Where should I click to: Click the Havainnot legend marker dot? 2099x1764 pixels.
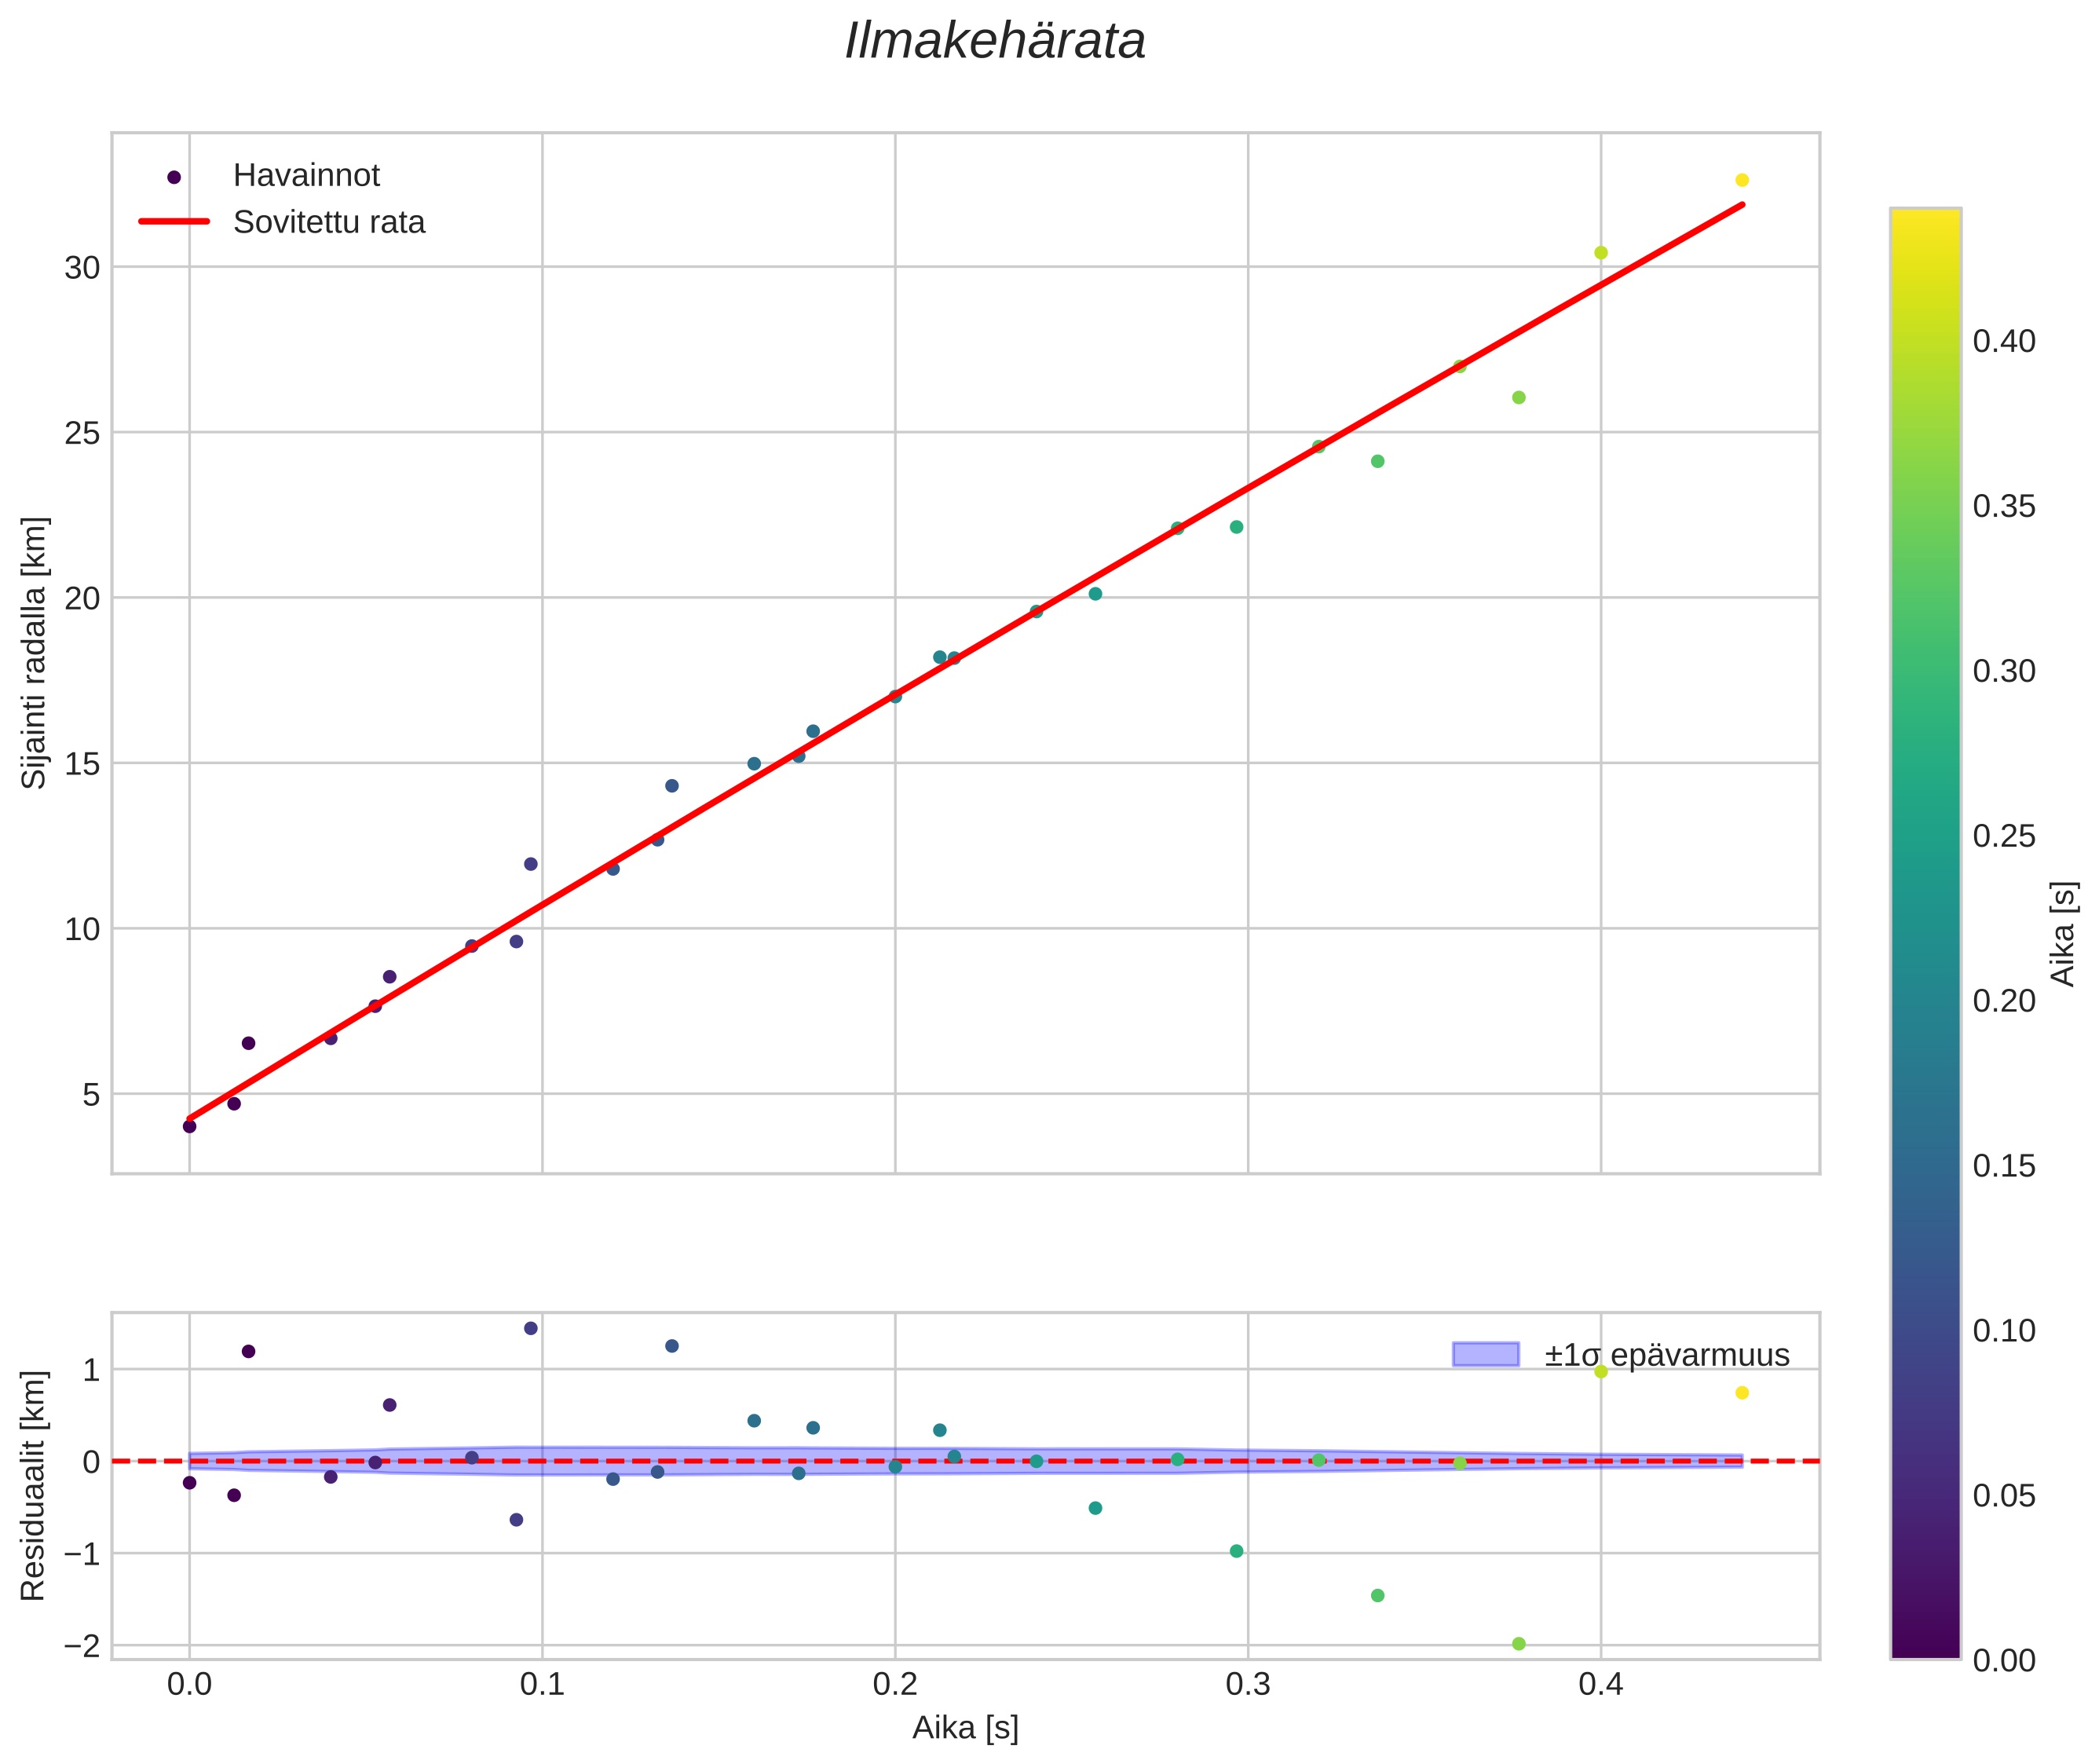pos(174,177)
